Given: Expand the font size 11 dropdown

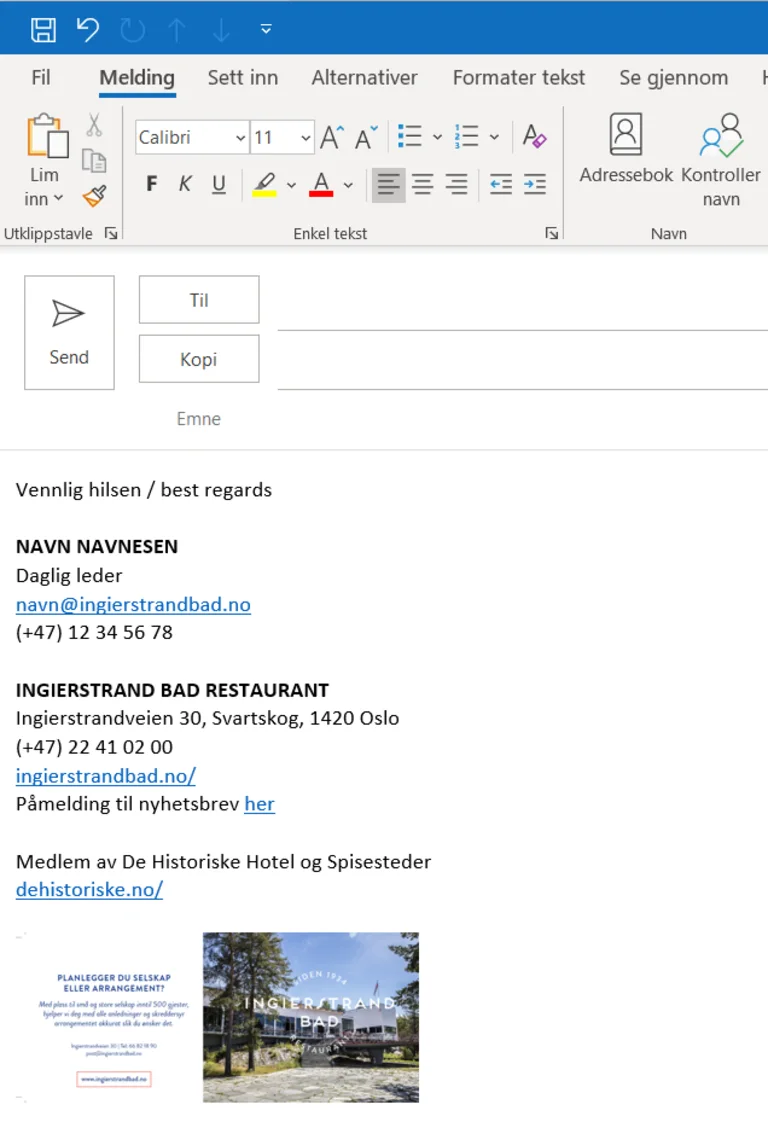Looking at the screenshot, I should tap(305, 138).
